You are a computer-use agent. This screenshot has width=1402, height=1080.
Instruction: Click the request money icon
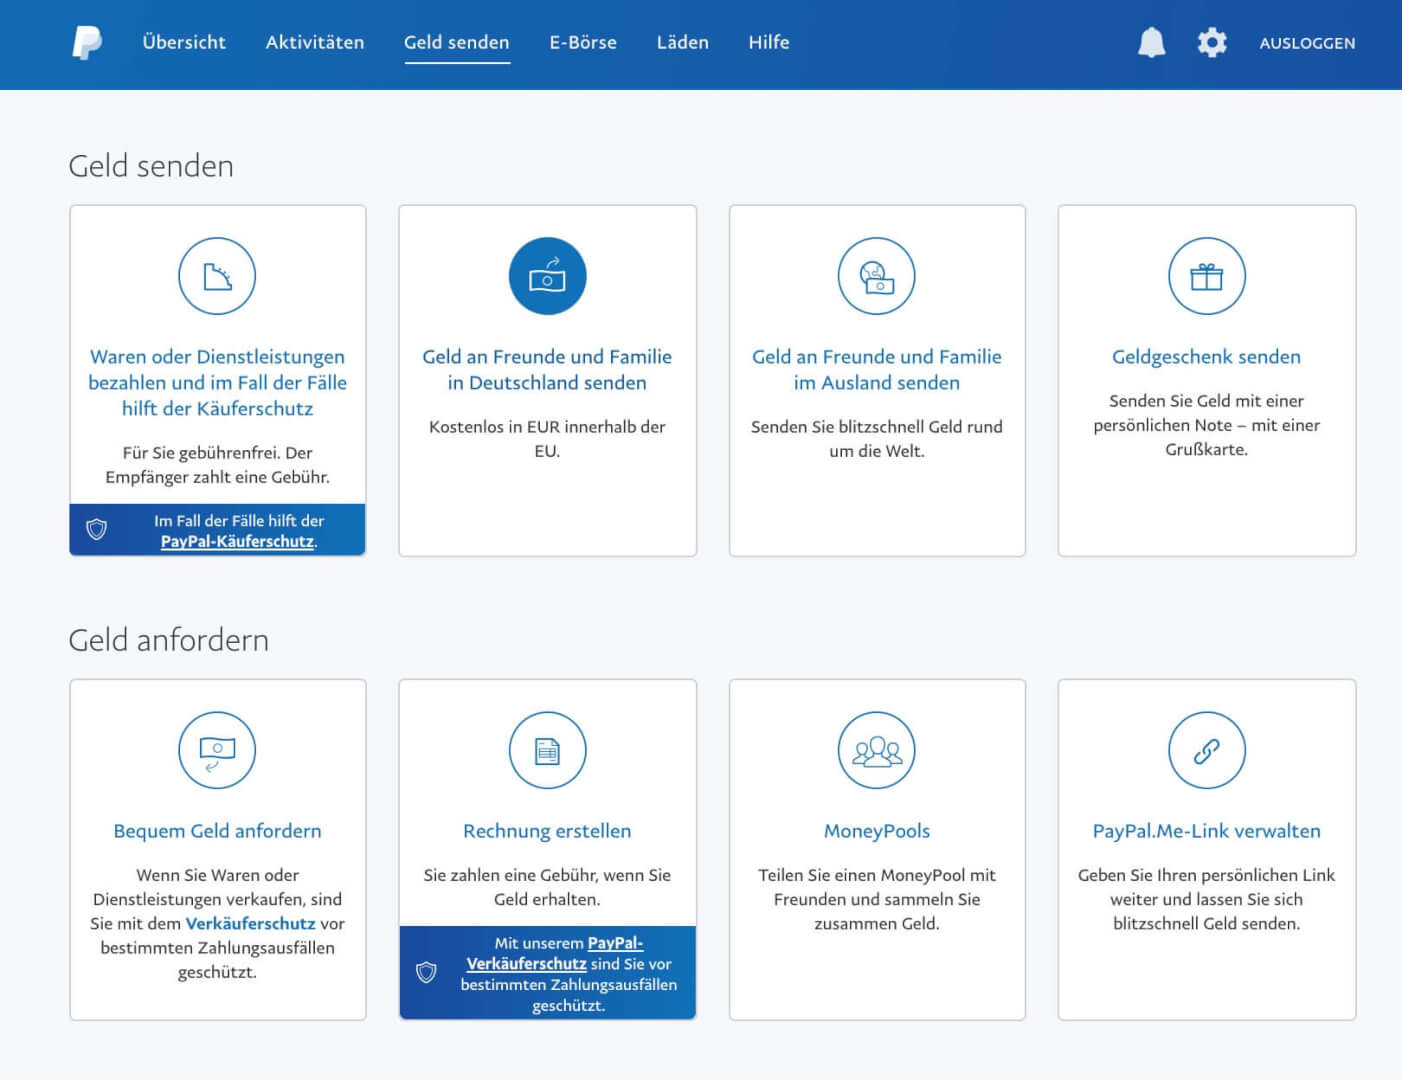[x=217, y=750]
